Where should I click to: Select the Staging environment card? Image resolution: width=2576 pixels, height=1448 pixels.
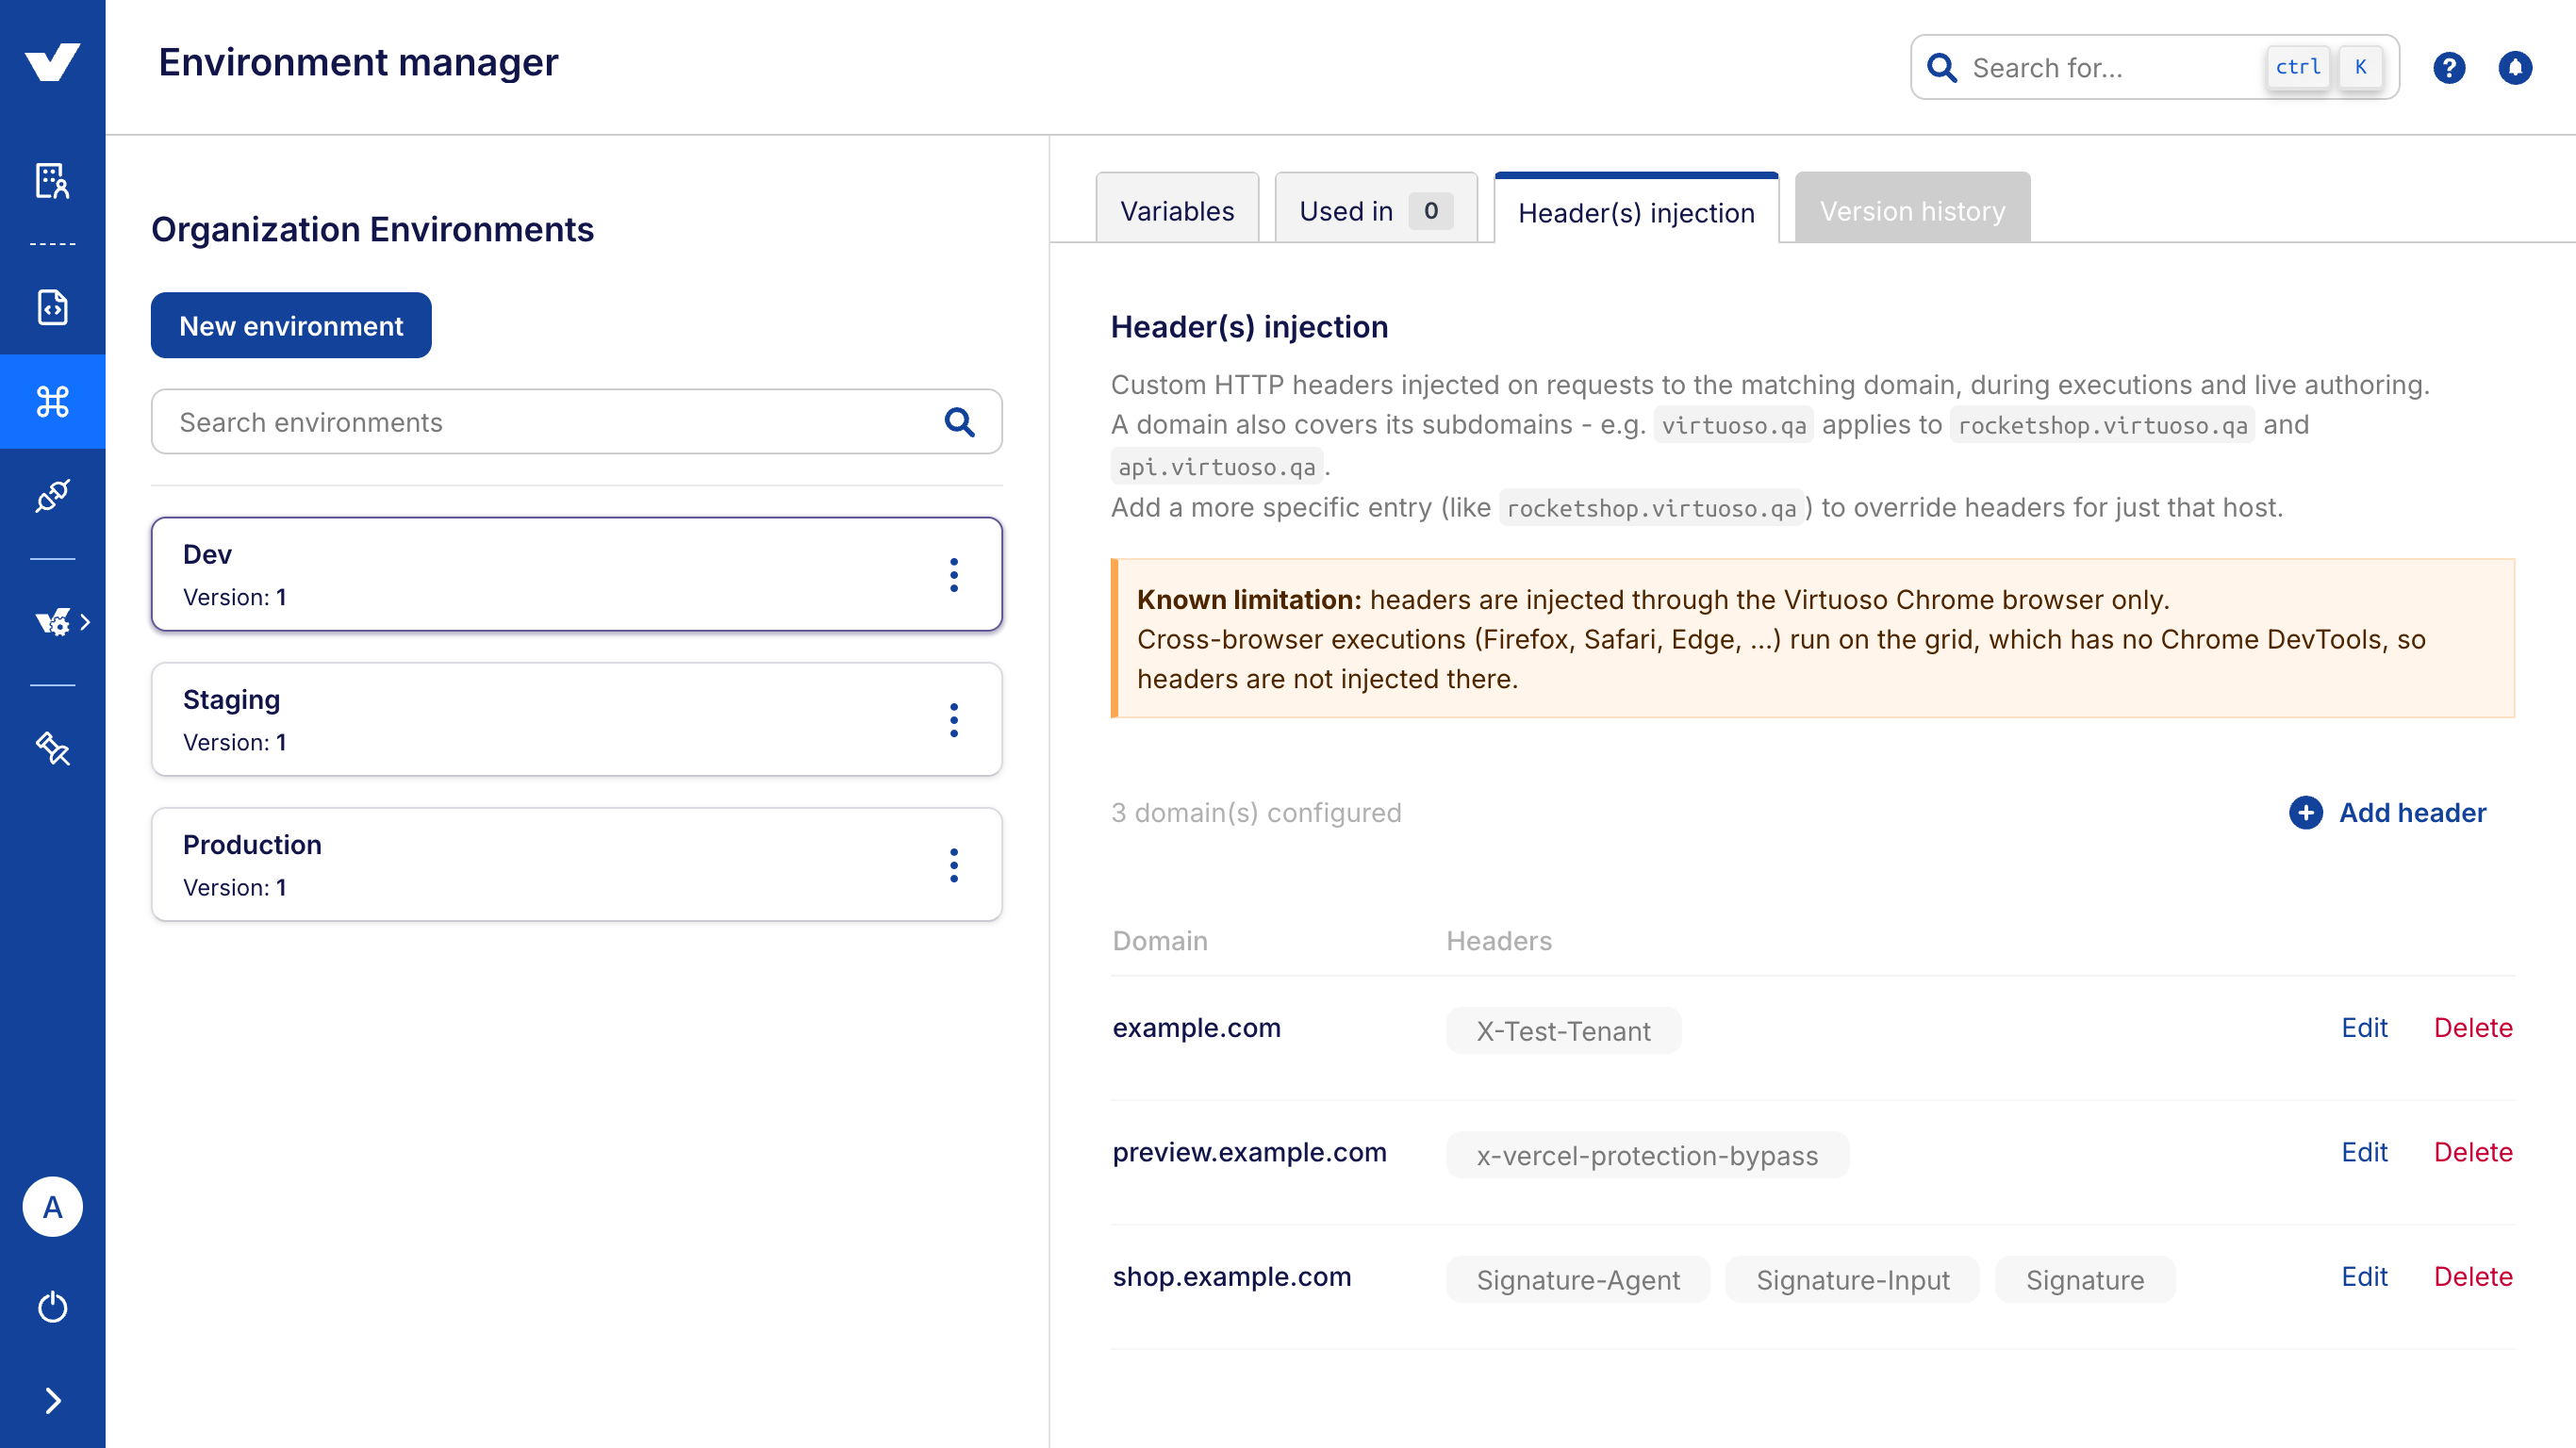point(576,719)
